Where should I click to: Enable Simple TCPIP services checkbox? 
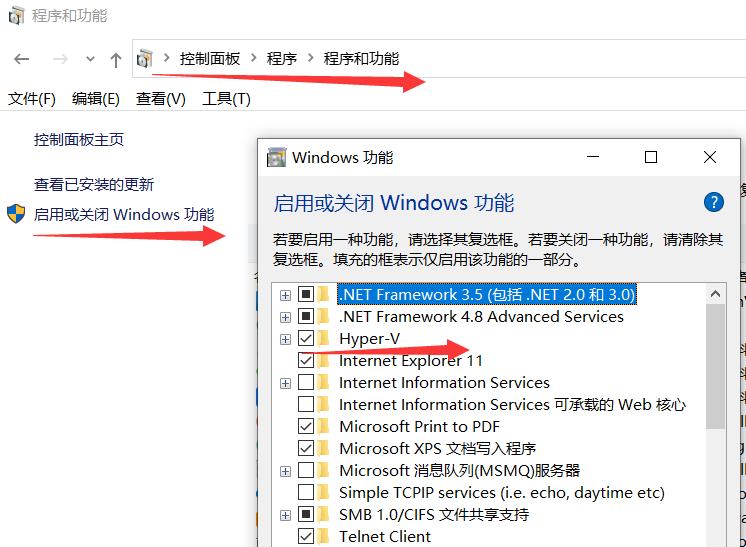pyautogui.click(x=306, y=492)
